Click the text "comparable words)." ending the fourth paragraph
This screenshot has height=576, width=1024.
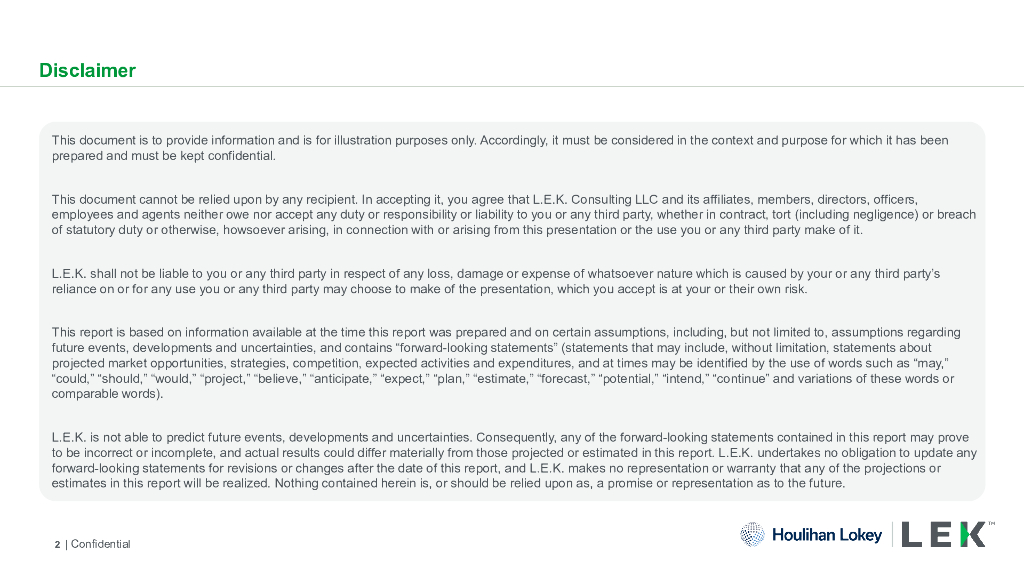pos(107,394)
